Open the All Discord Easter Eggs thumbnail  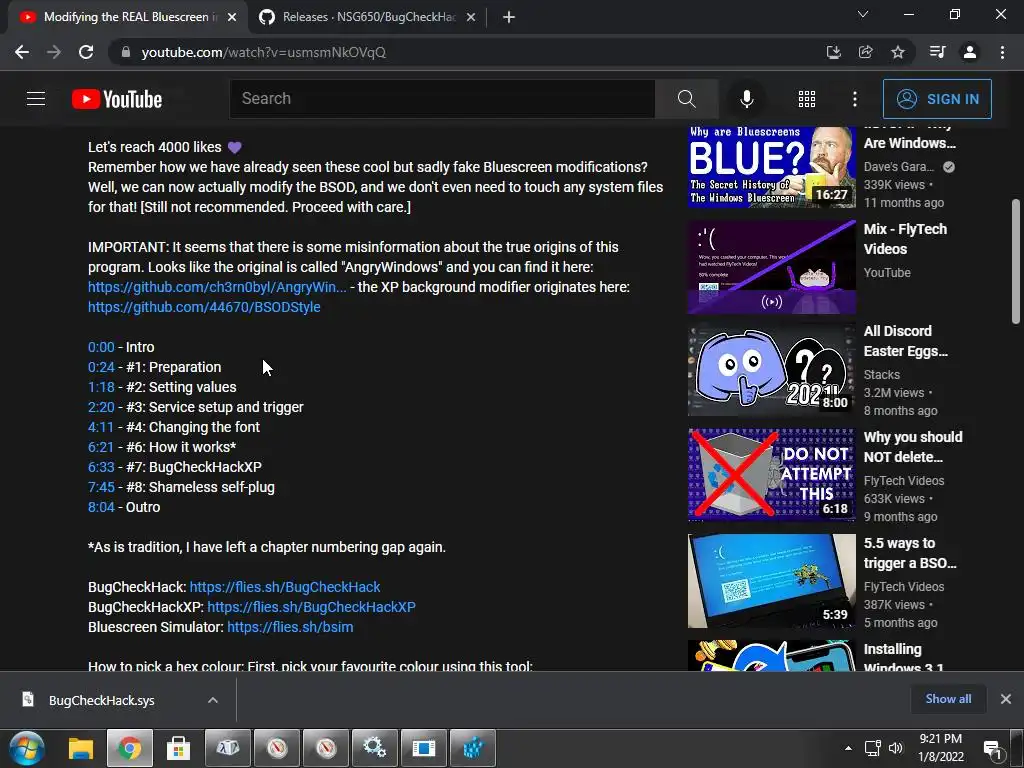[x=771, y=369]
